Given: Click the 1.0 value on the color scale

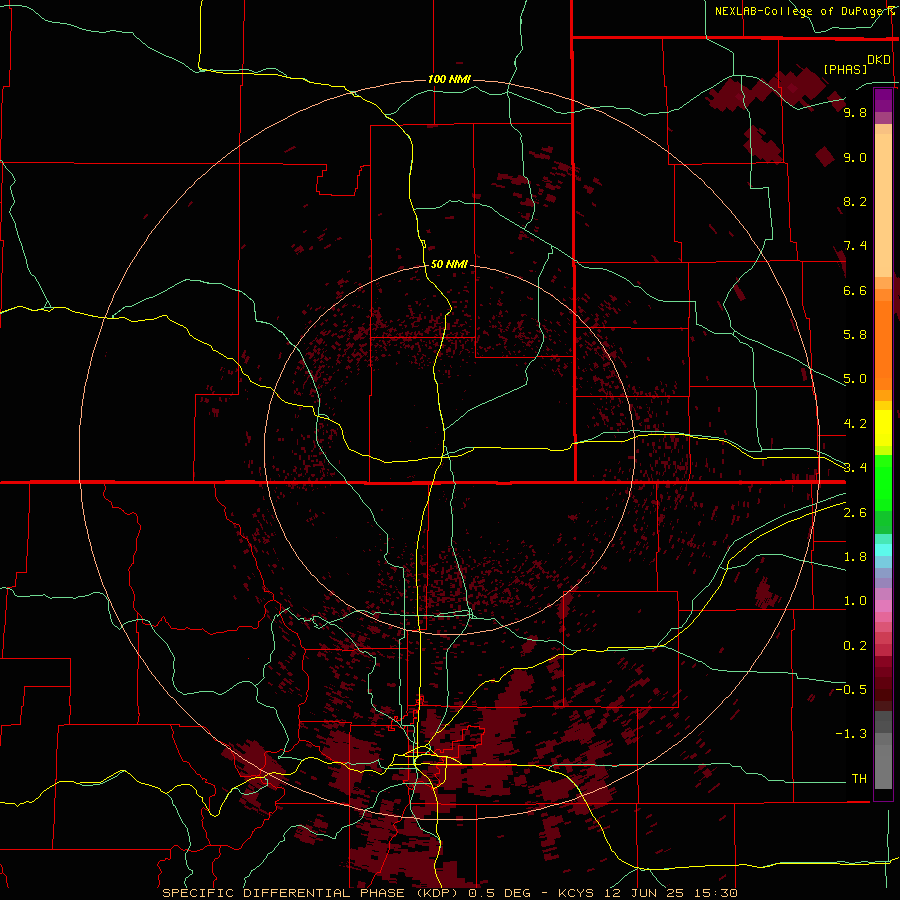Looking at the screenshot, I should [855, 601].
